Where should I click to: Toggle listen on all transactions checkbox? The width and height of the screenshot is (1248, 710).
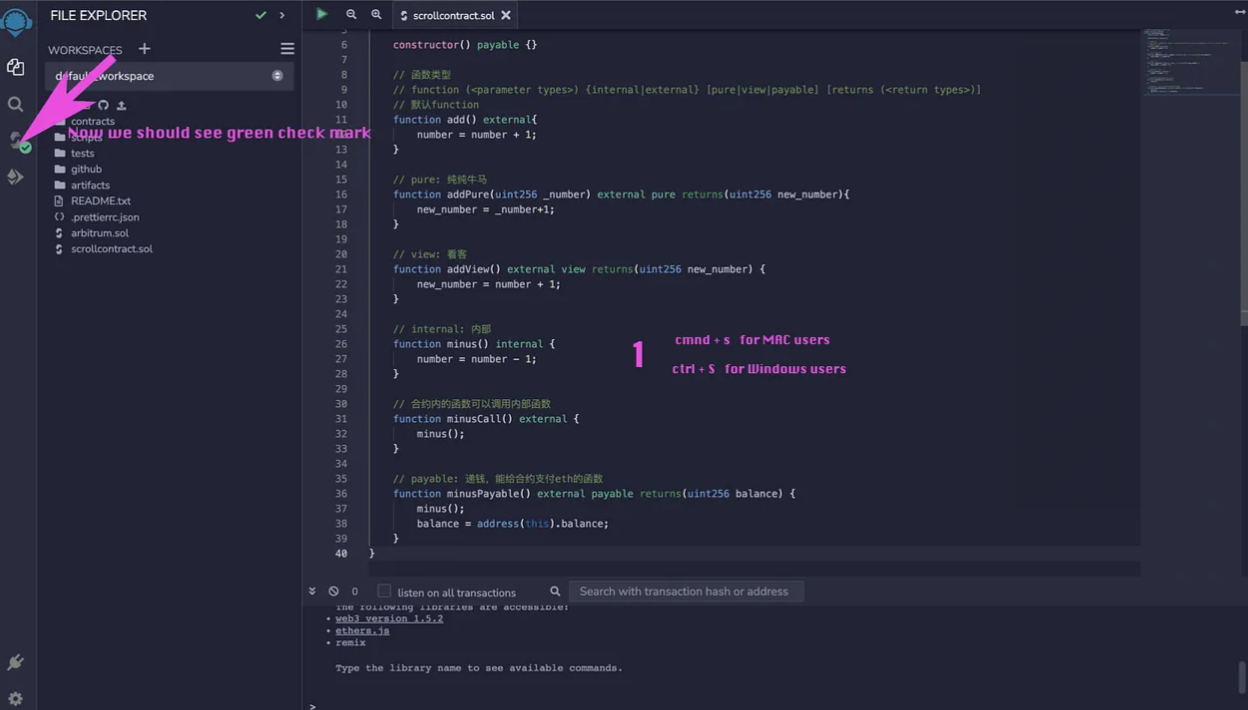click(384, 591)
